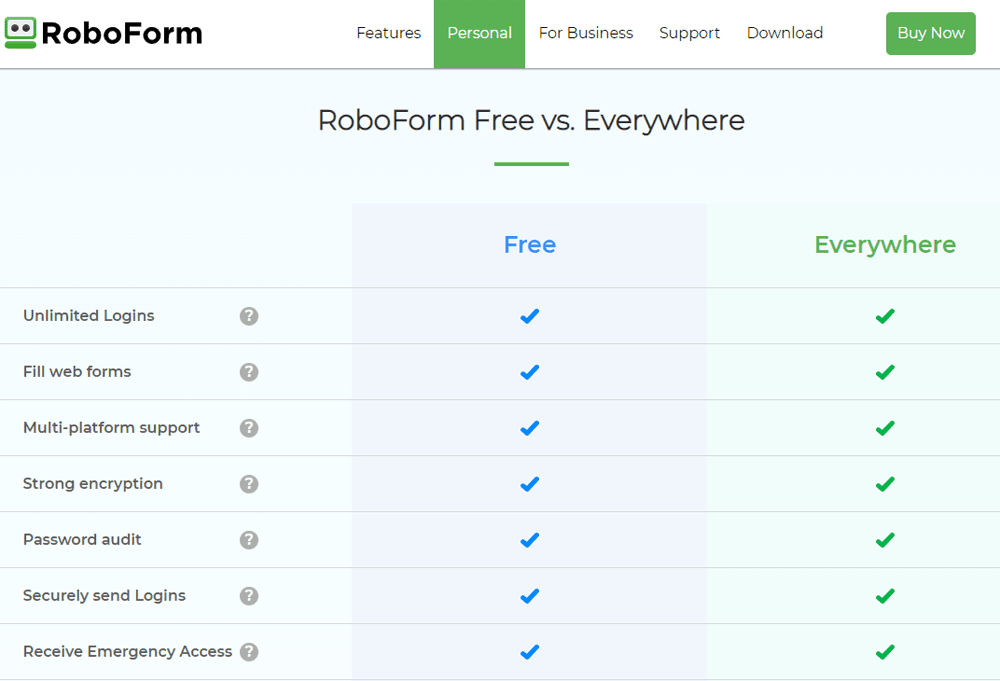Navigate to the Support page

pyautogui.click(x=689, y=33)
